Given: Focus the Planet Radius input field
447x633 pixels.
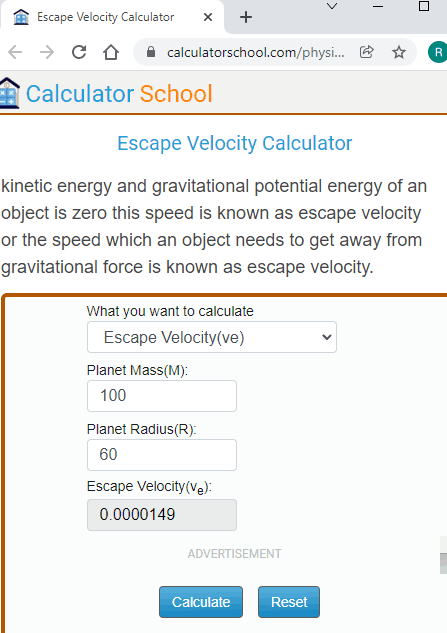Looking at the screenshot, I should [162, 455].
